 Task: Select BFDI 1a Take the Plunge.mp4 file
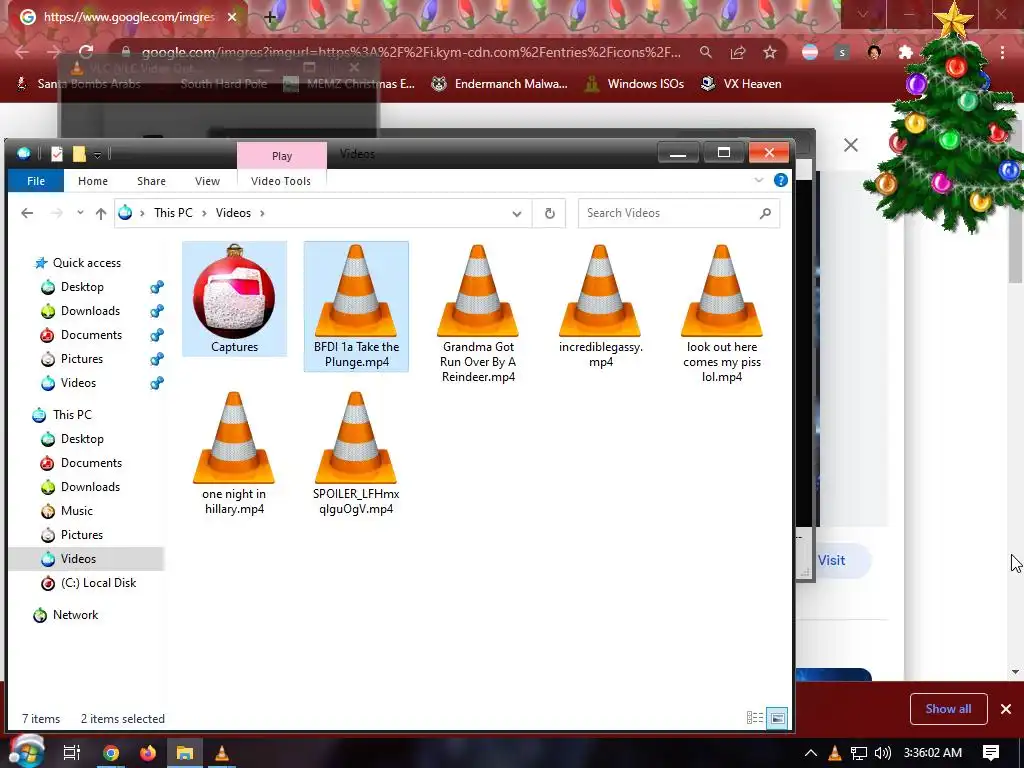(356, 306)
